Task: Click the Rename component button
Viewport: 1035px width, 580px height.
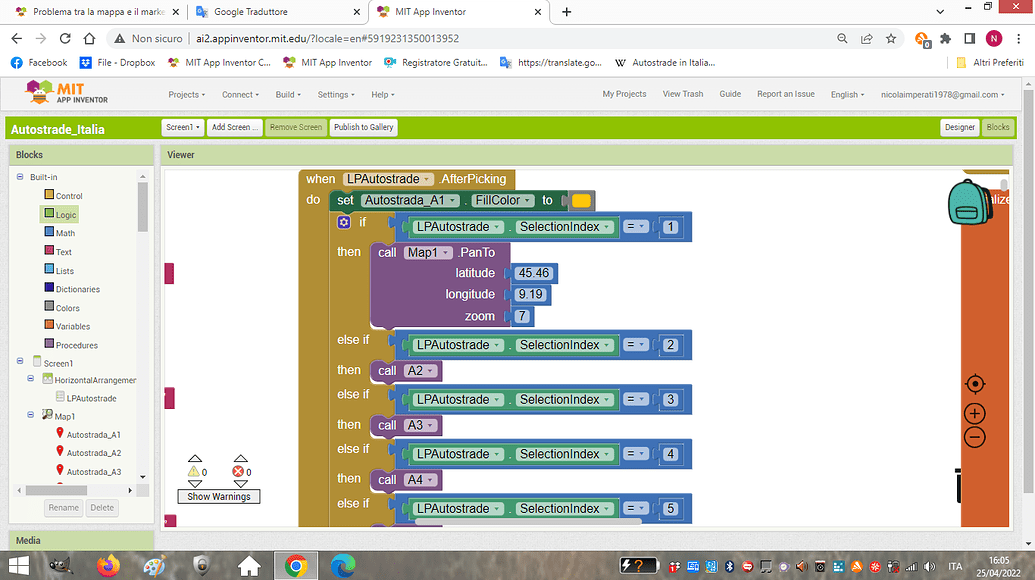Action: point(63,507)
